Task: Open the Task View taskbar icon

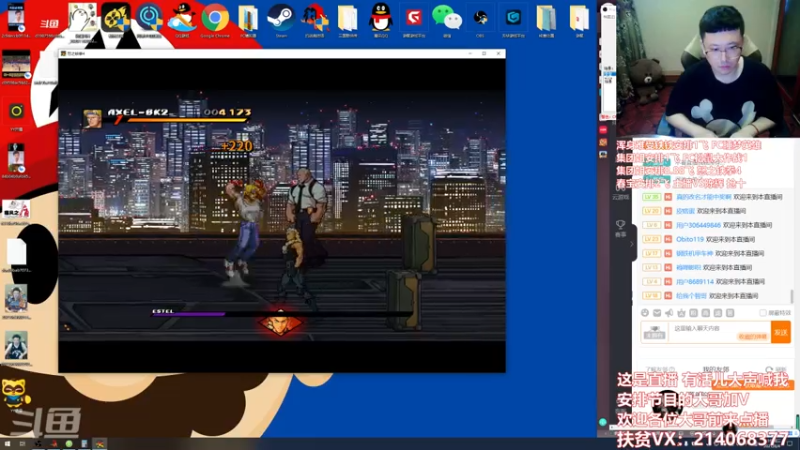Action: (x=22, y=444)
